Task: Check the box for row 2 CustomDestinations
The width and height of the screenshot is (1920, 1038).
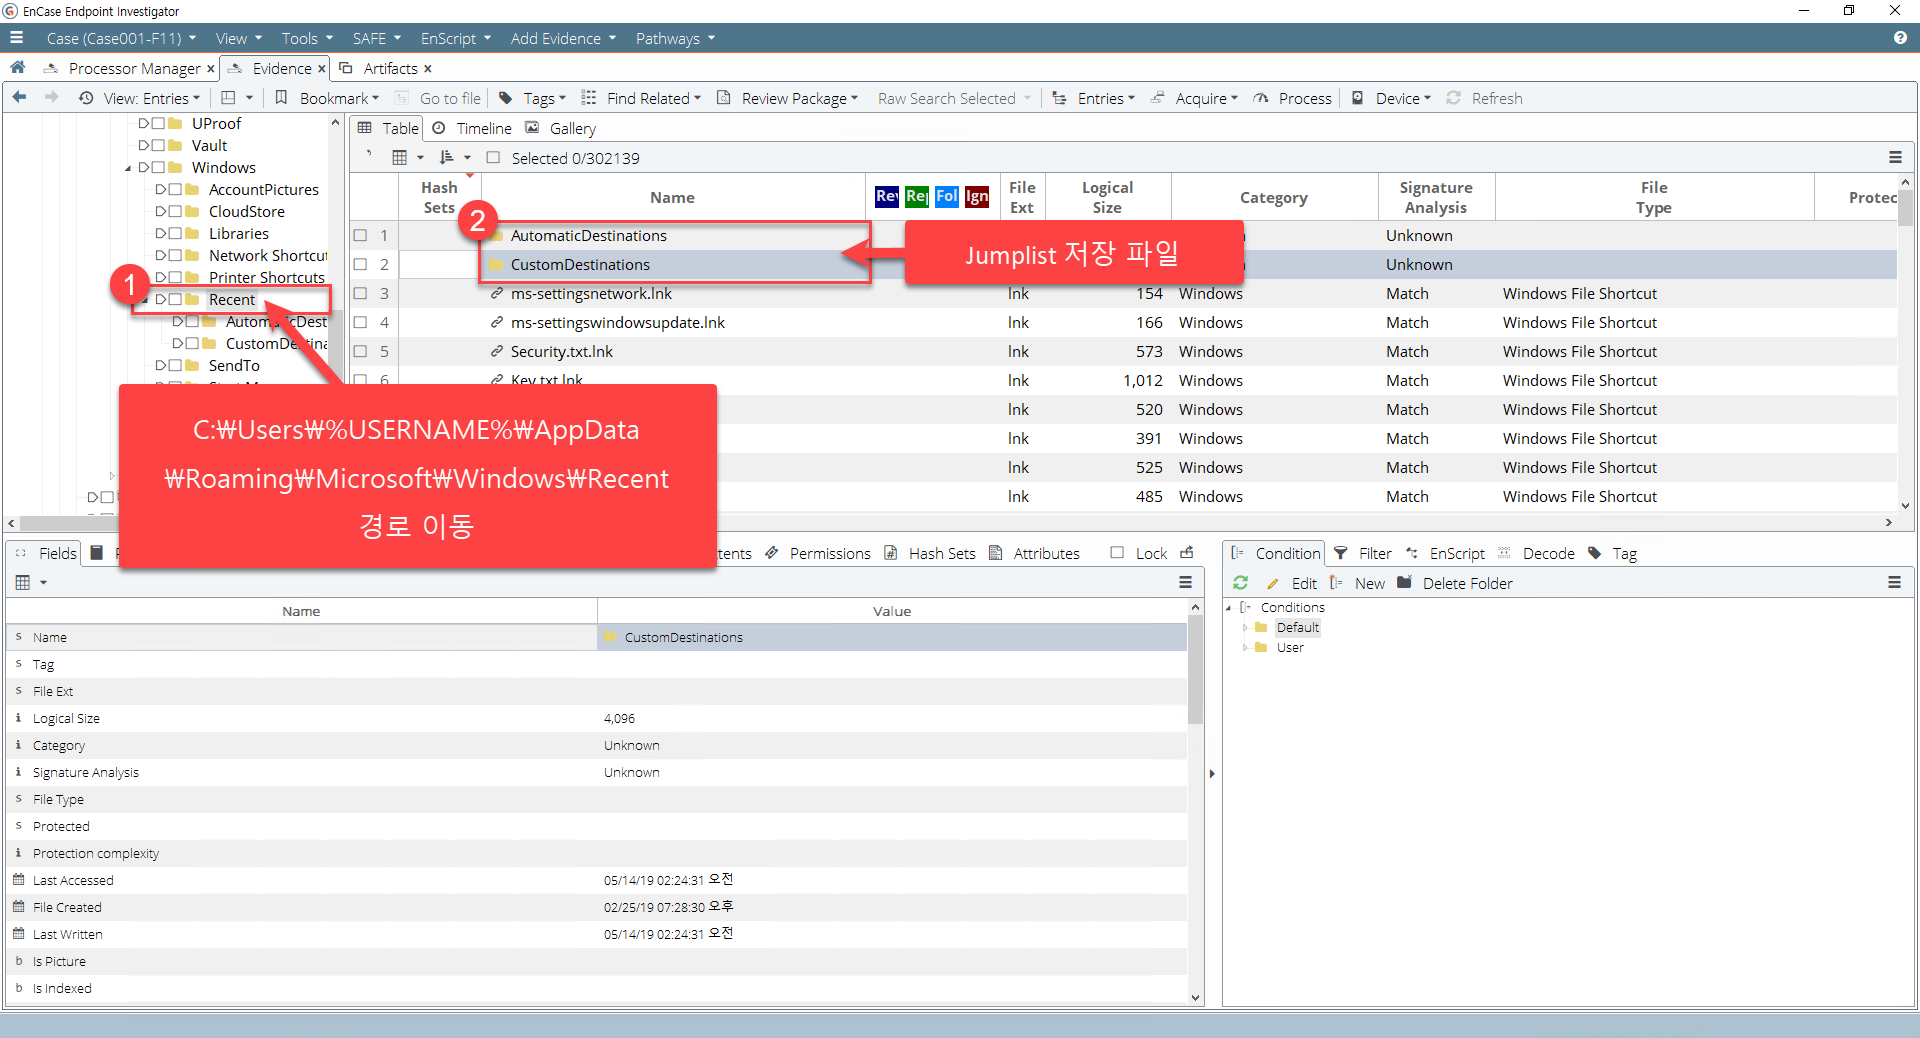Action: 360,265
